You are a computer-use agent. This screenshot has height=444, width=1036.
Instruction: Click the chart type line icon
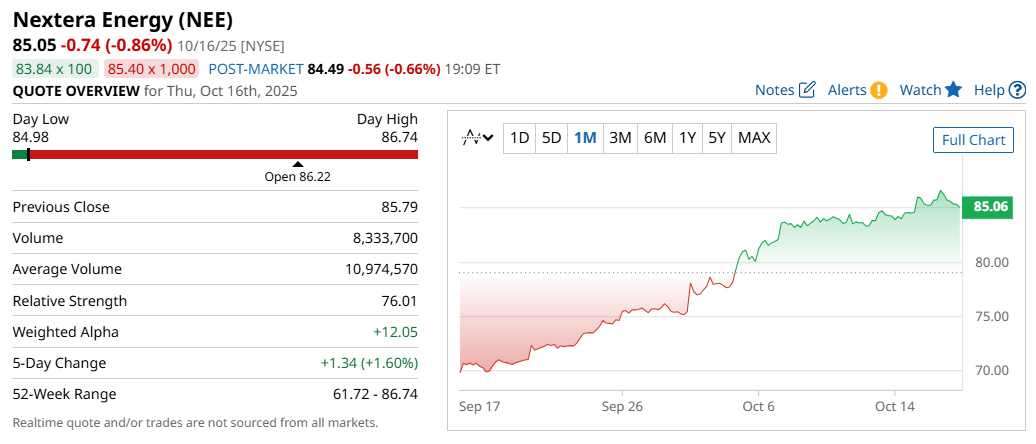[471, 138]
